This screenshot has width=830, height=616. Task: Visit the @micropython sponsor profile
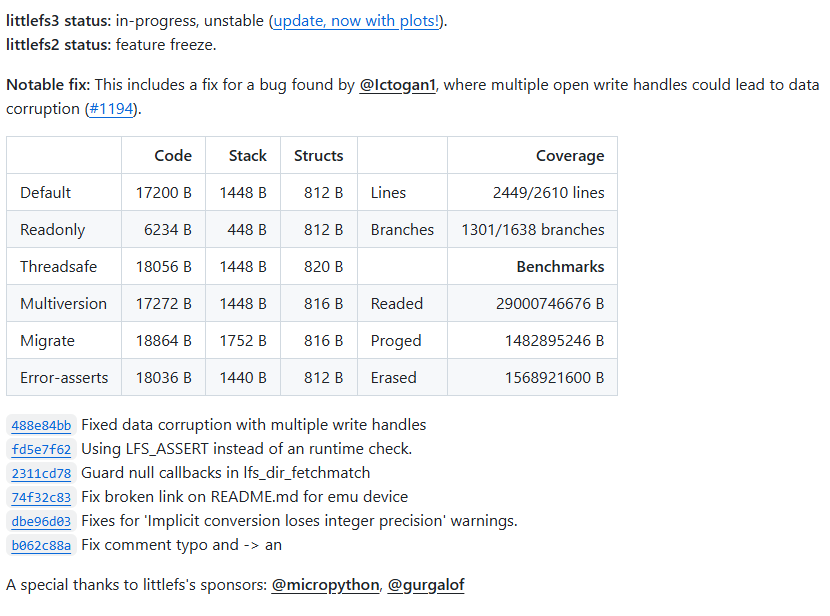tap(325, 585)
